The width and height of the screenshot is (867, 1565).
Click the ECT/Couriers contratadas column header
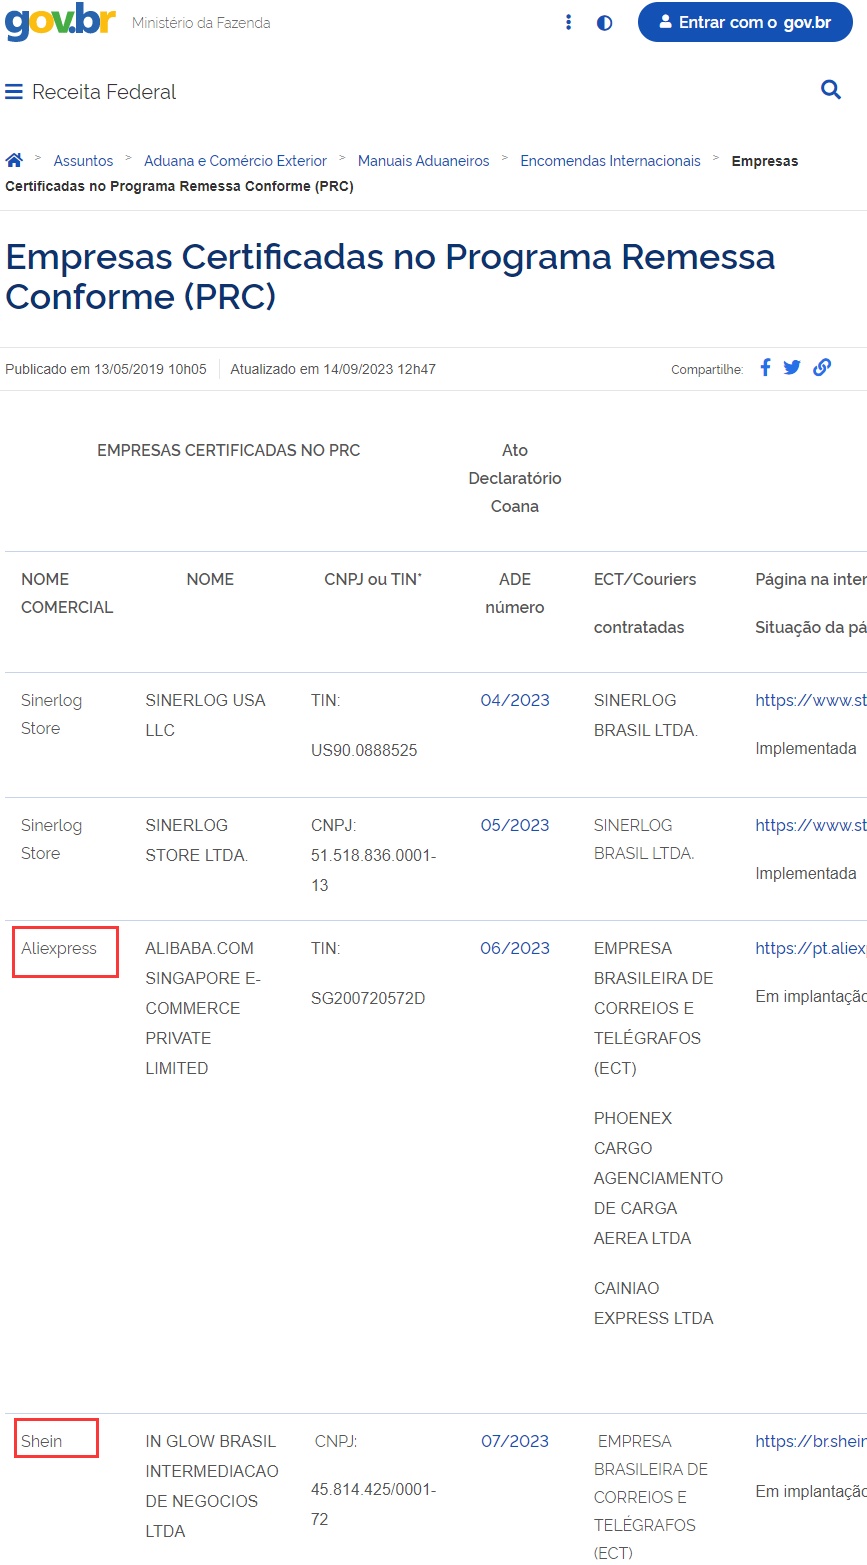pyautogui.click(x=645, y=603)
